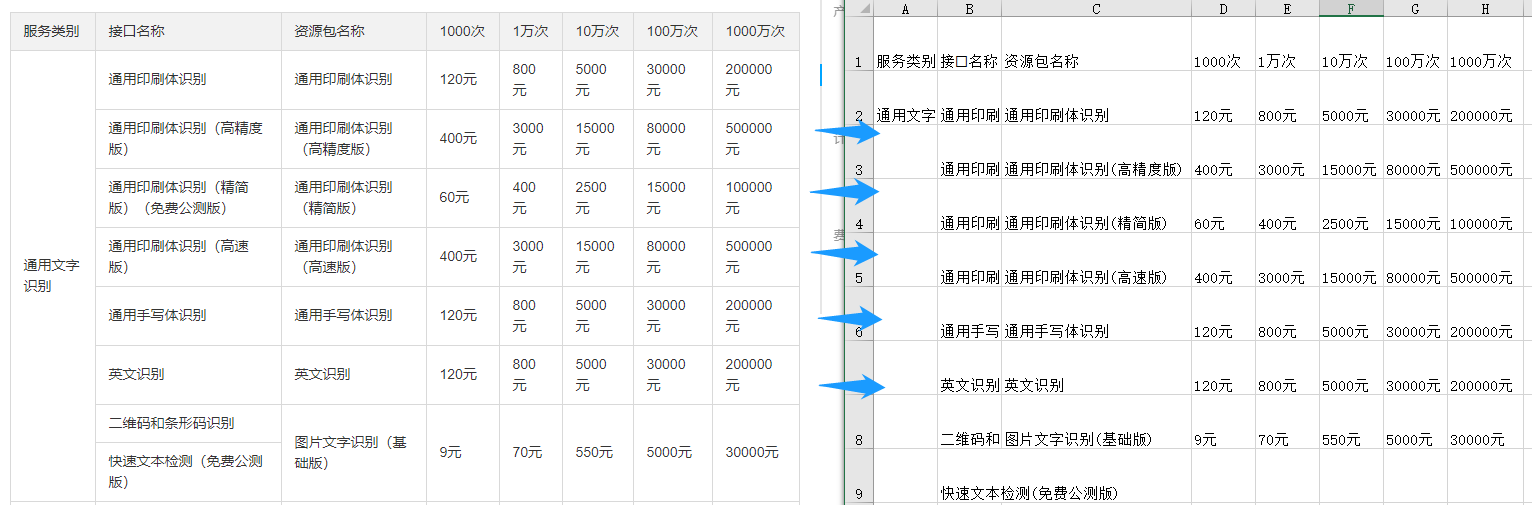Select spreadsheet cell B8 containing 二维码和
Image resolution: width=1532 pixels, height=505 pixels.
click(969, 423)
